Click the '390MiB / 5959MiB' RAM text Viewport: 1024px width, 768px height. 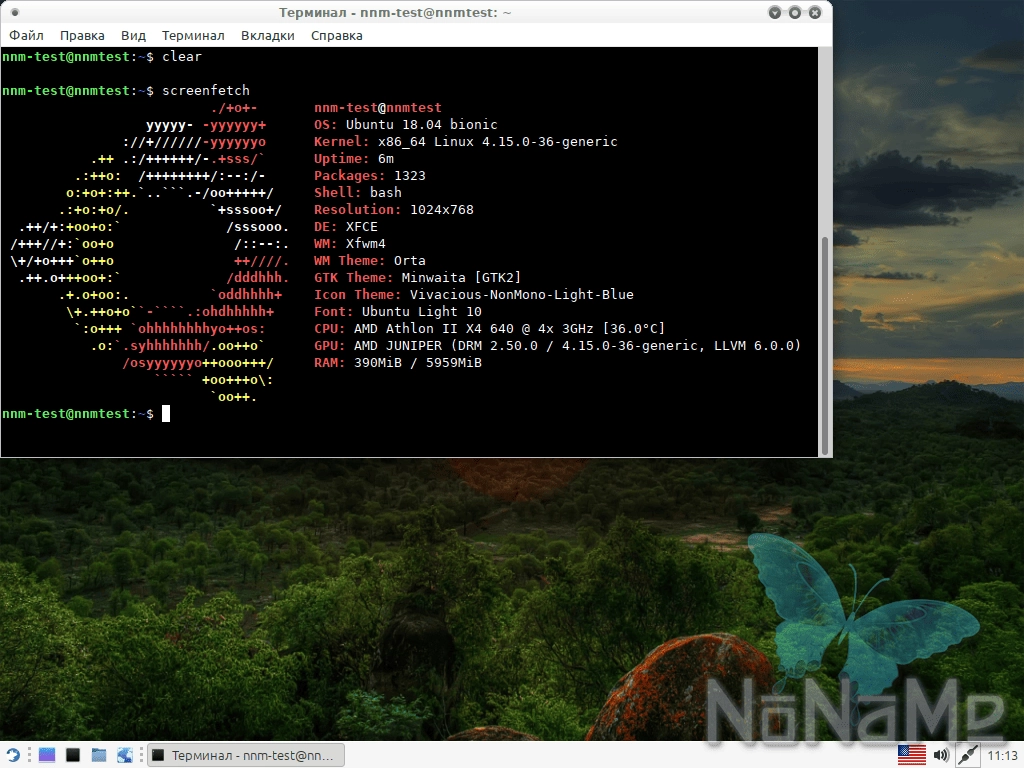tap(417, 362)
